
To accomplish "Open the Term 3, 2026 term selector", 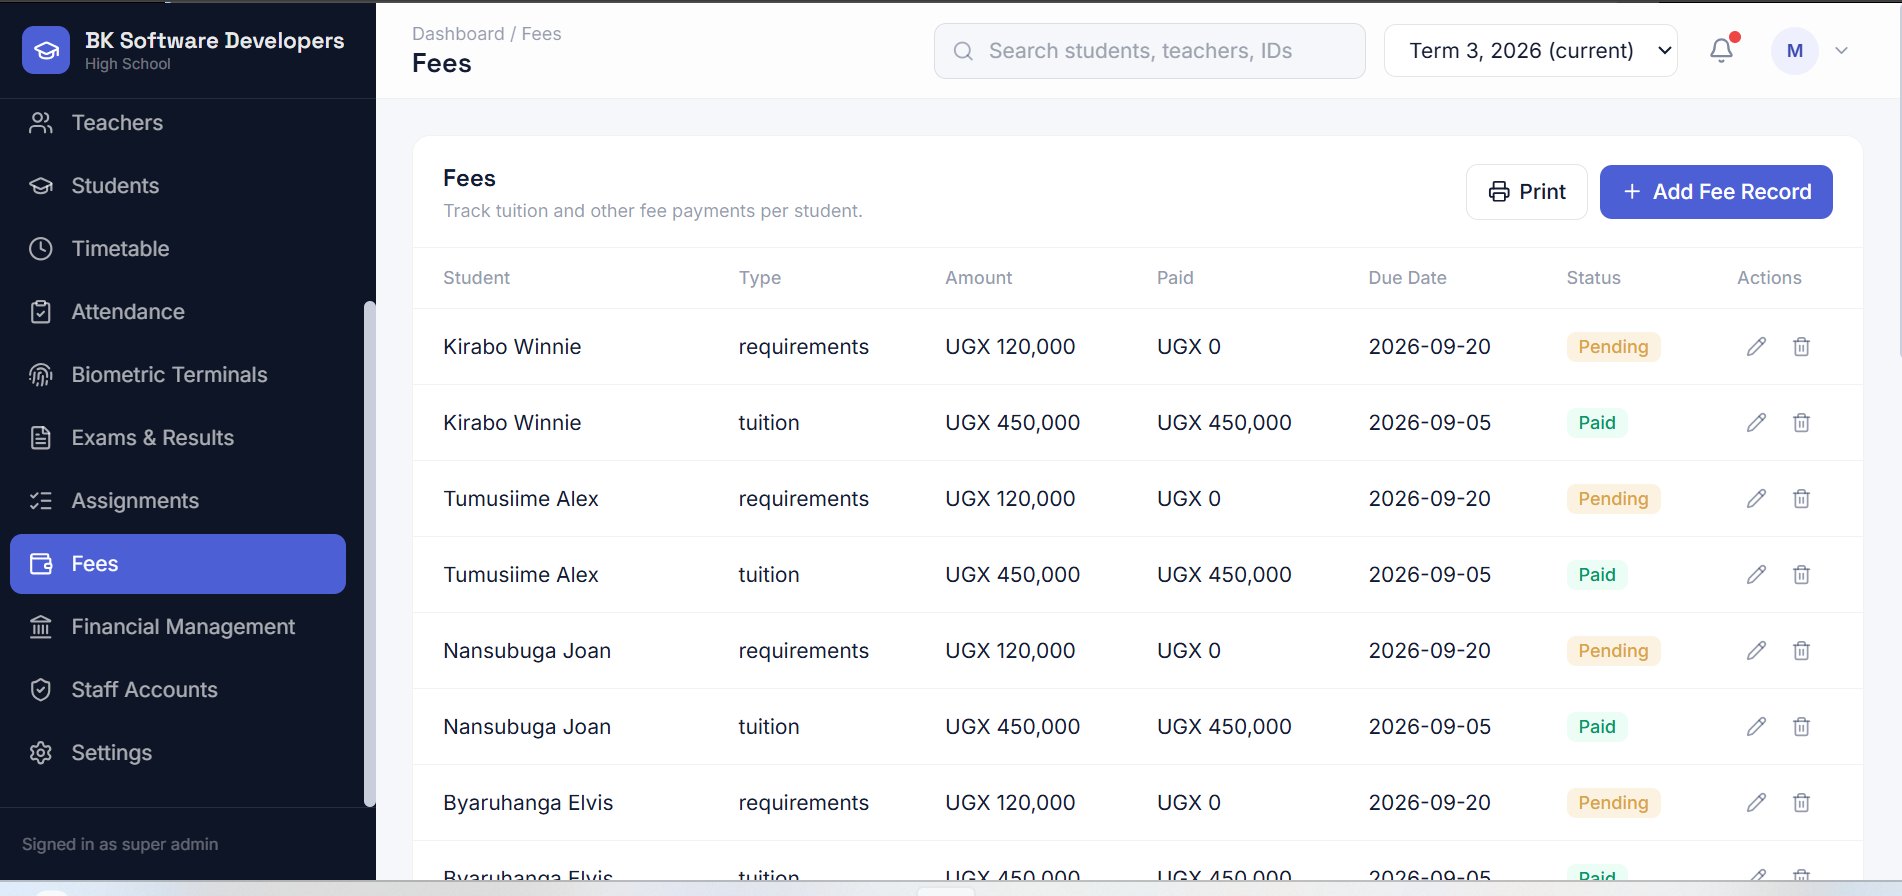I will click(1530, 51).
